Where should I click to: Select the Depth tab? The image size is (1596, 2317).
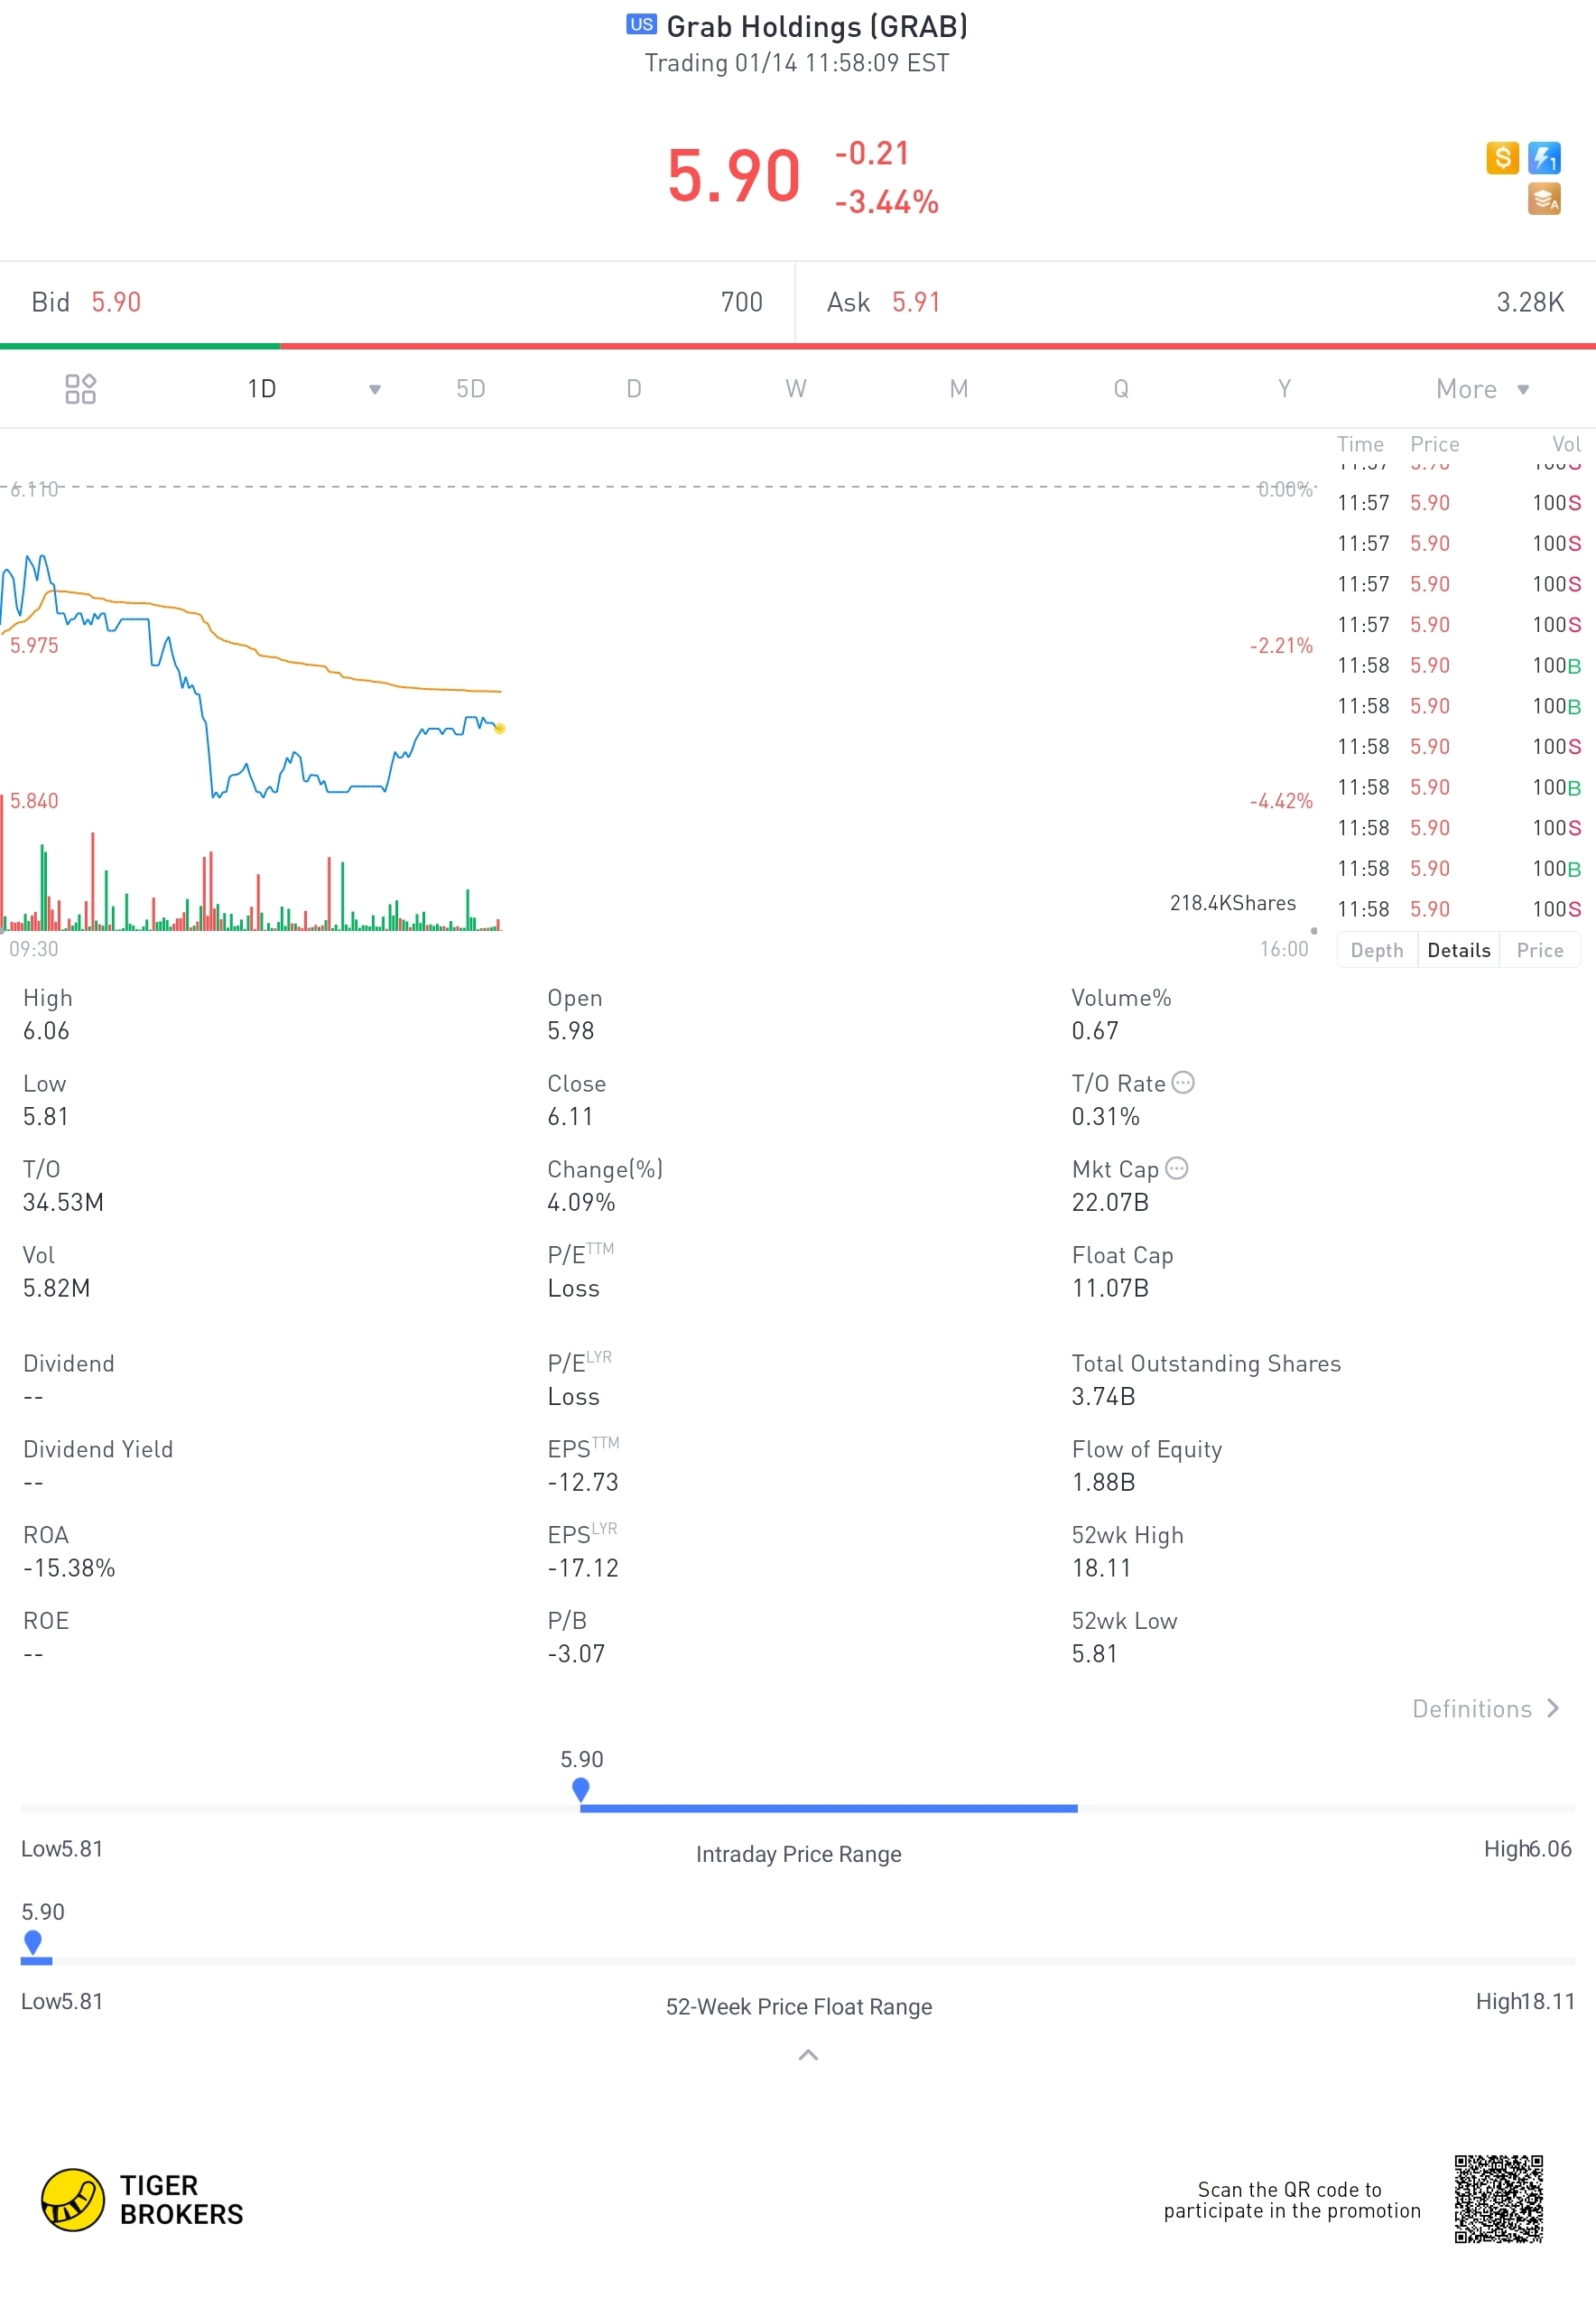click(1376, 950)
